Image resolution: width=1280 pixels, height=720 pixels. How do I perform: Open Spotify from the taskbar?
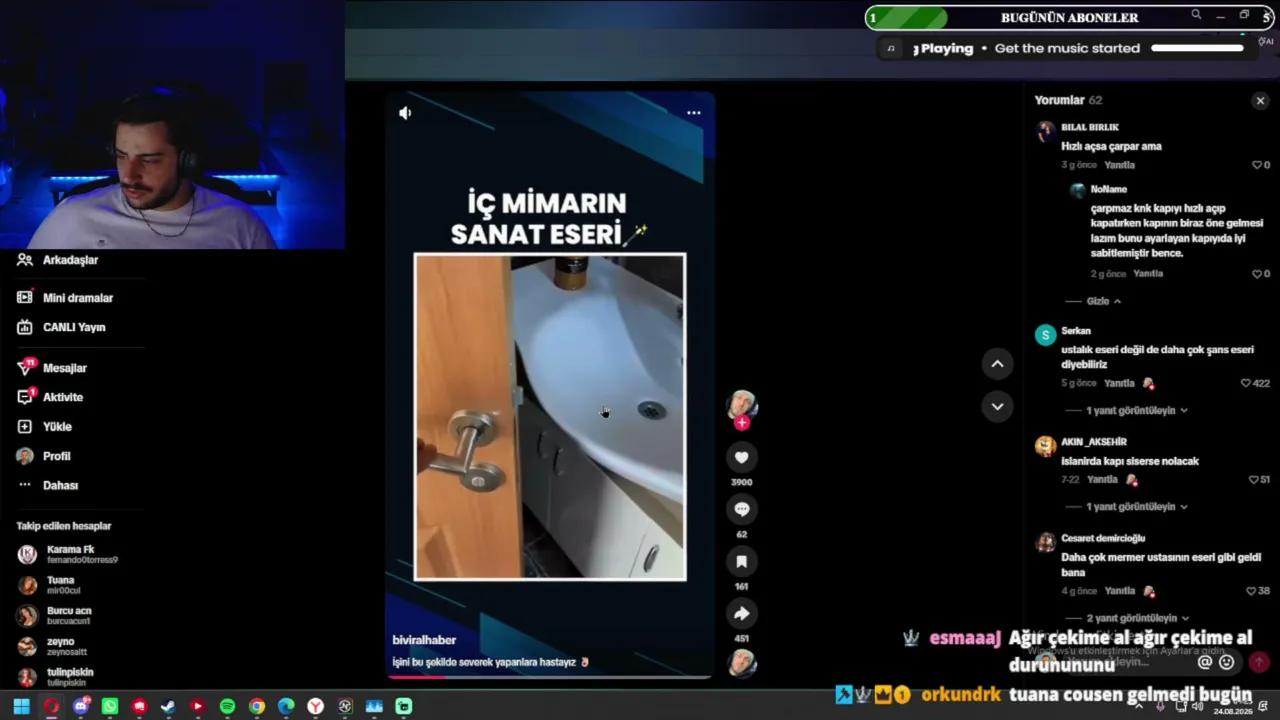pos(227,707)
